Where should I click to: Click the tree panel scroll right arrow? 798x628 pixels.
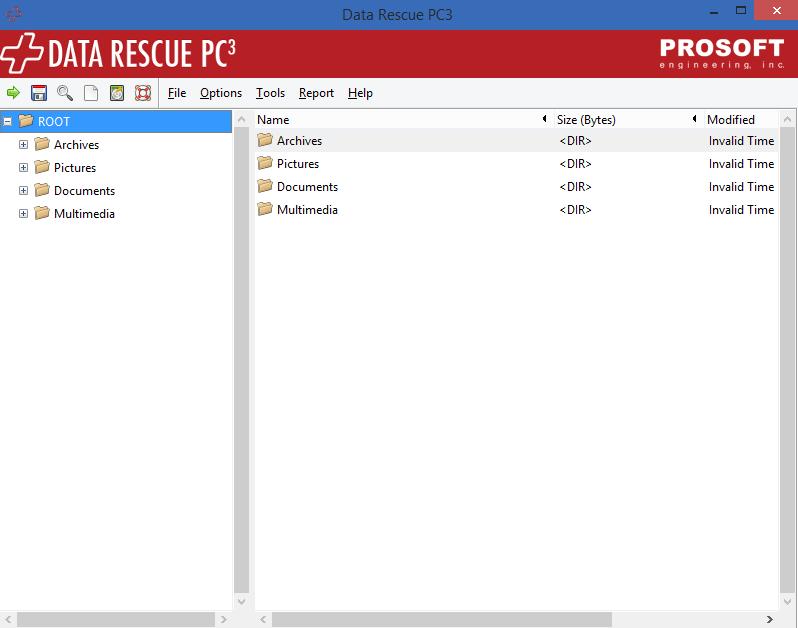(223, 619)
